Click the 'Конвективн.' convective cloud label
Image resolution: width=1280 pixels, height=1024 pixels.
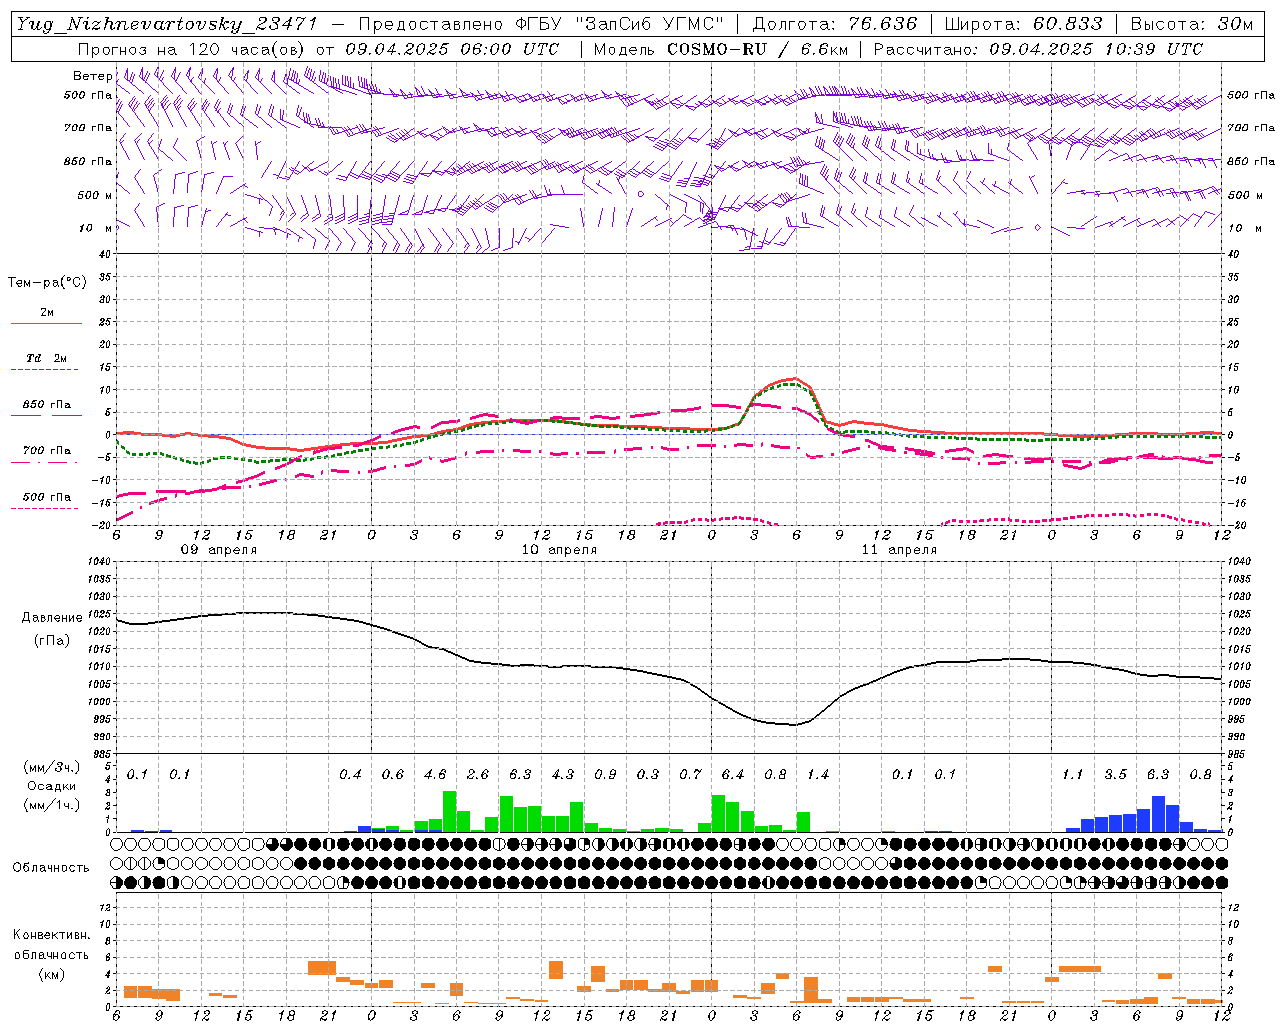click(51, 935)
